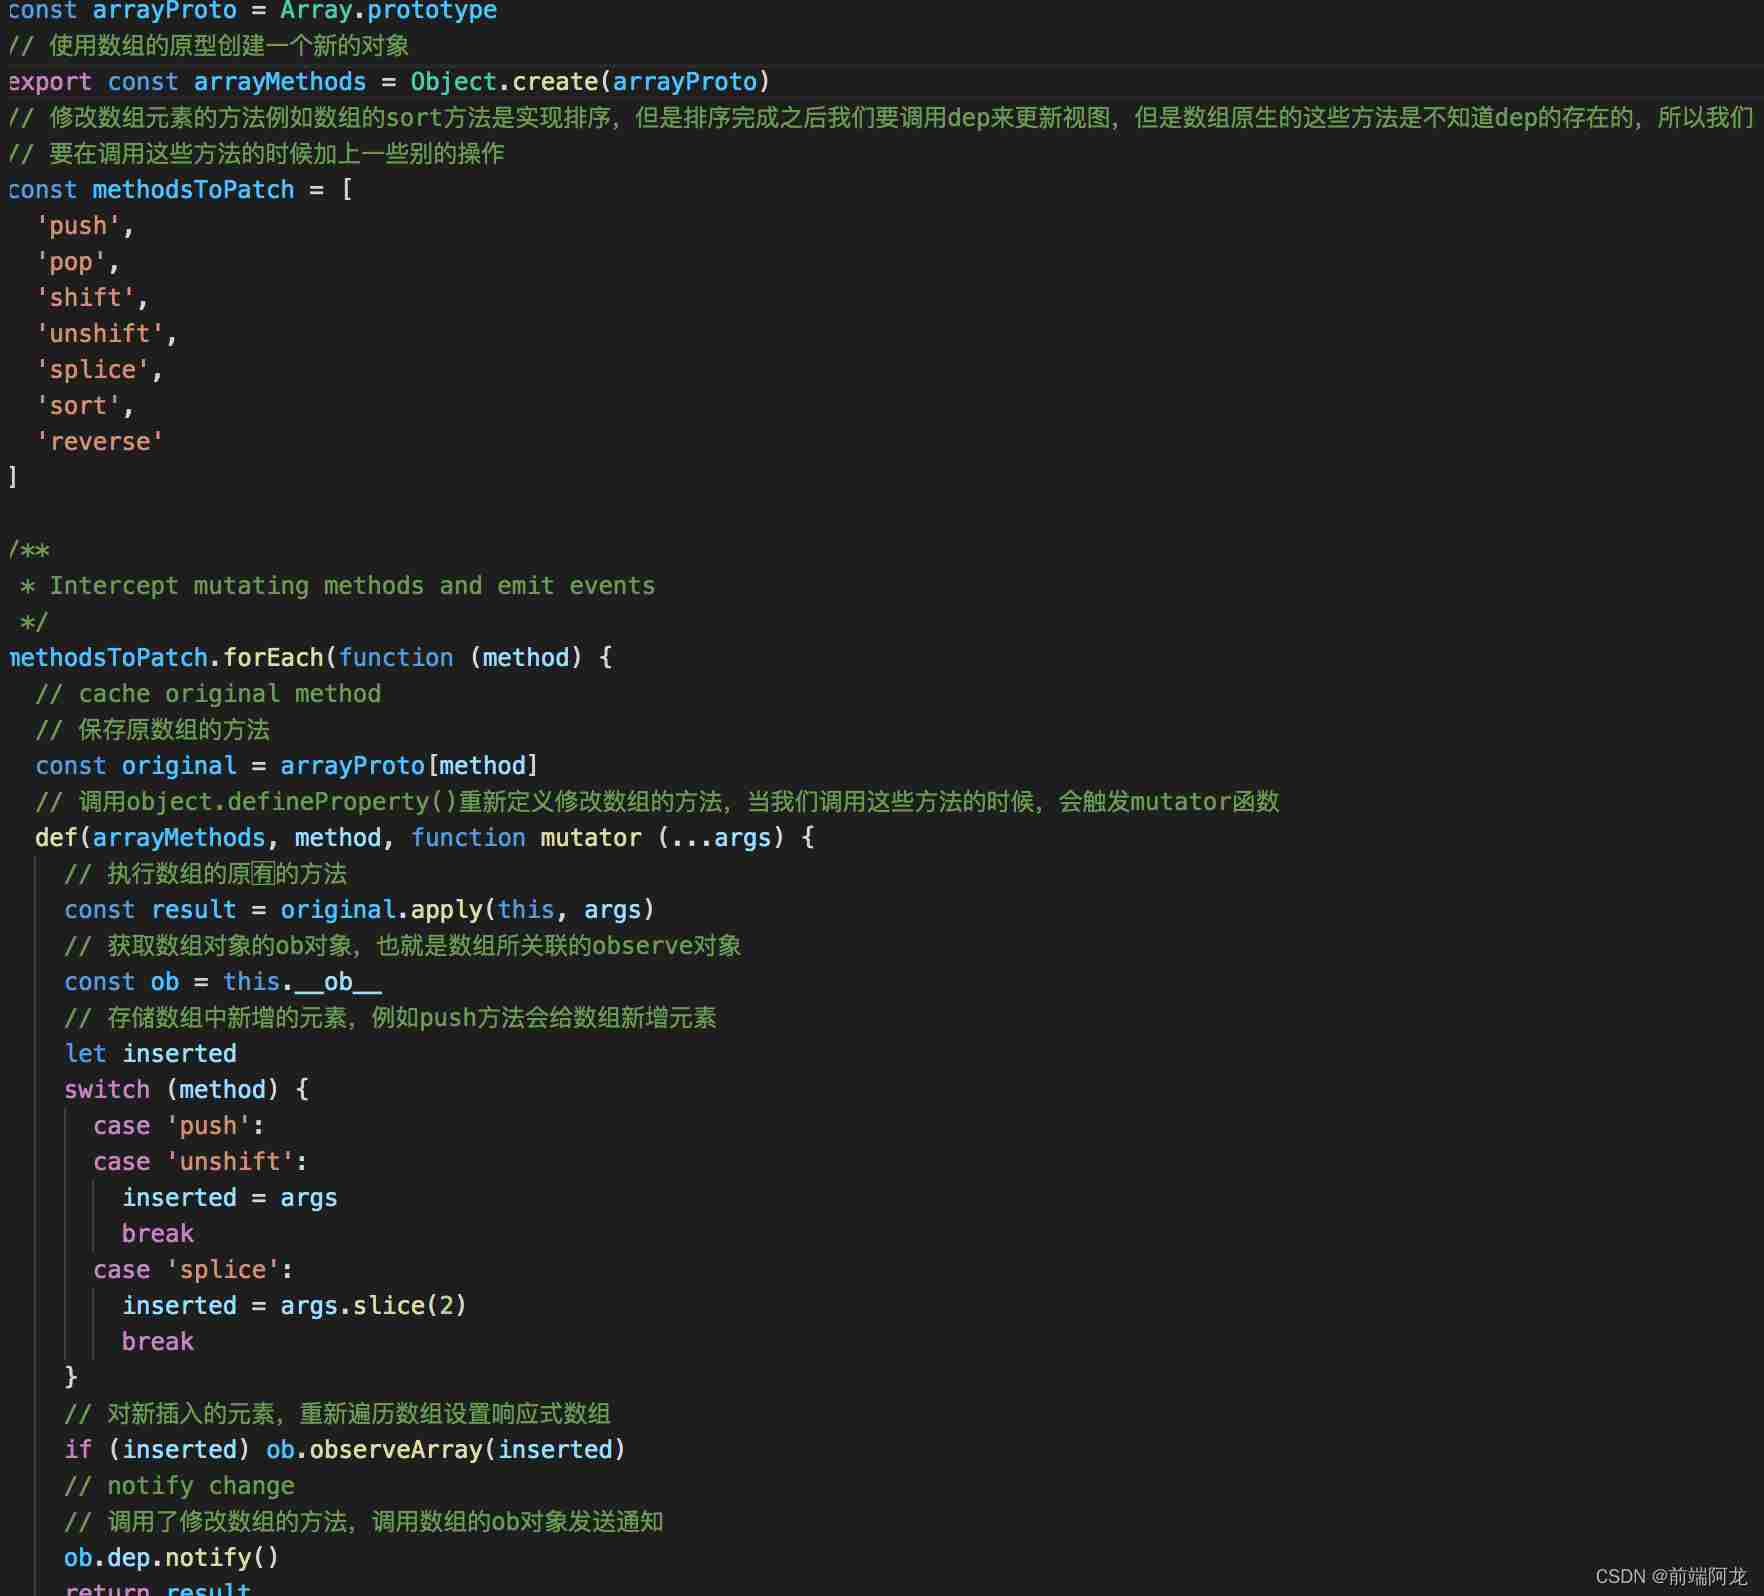
Task: Click 'inserted = args' assignment line
Action: 230,1198
